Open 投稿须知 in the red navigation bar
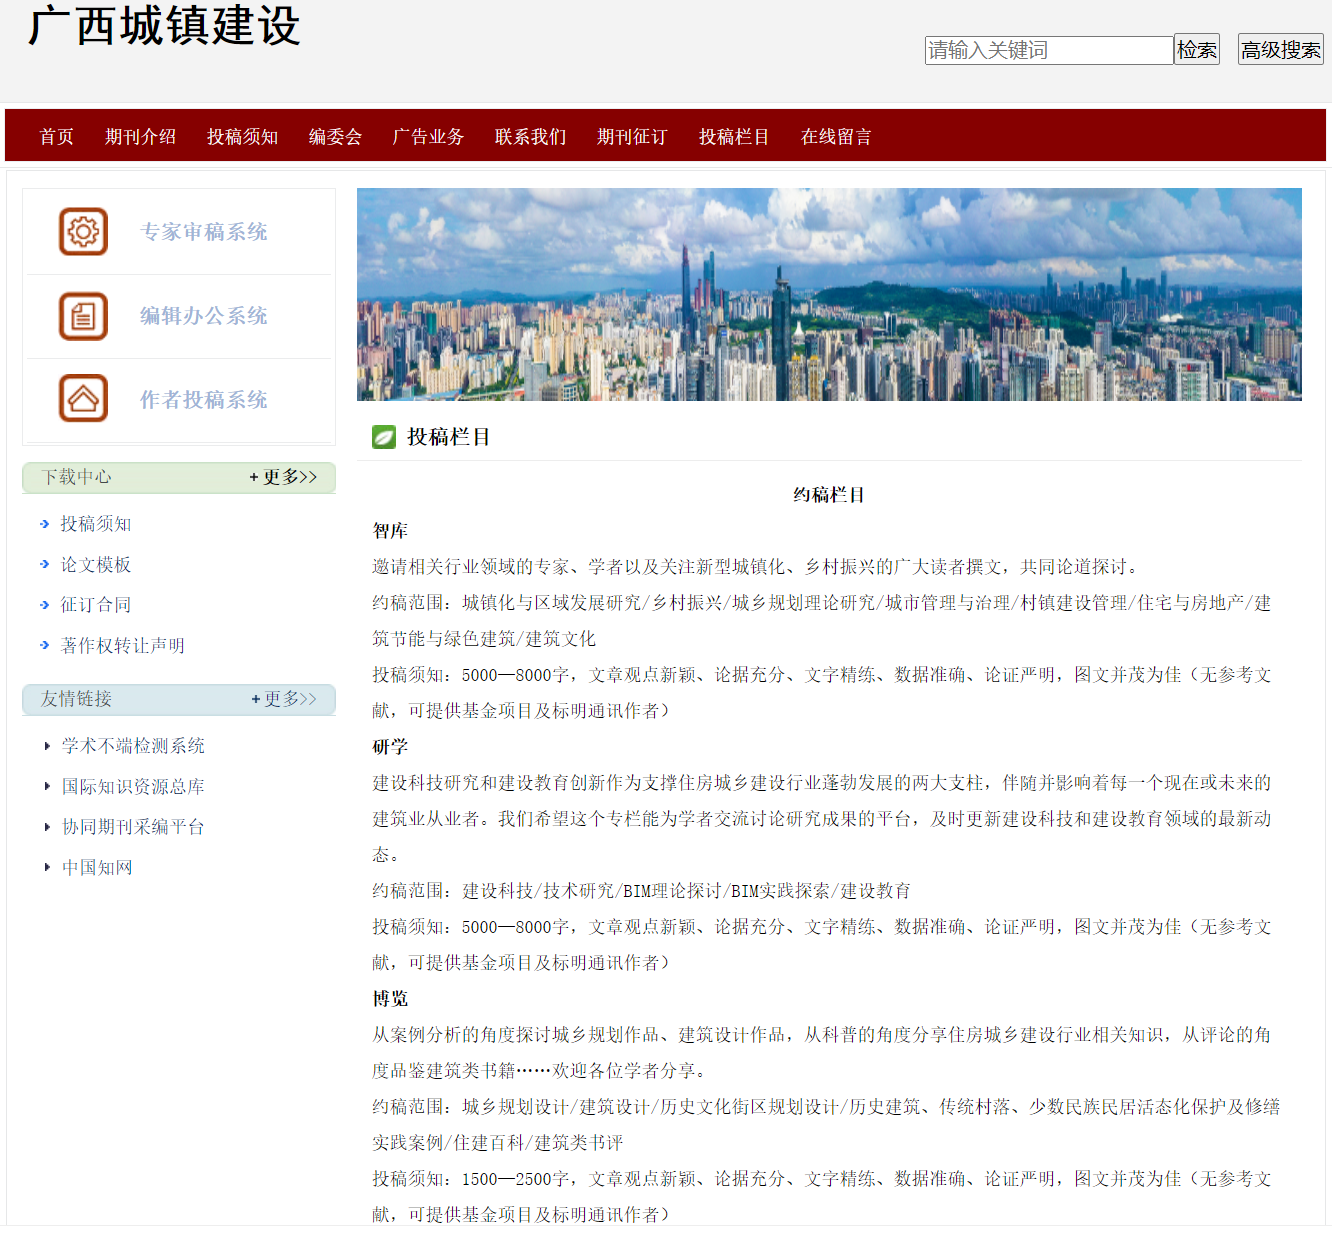Viewport: 1332px width, 1241px height. point(243,137)
